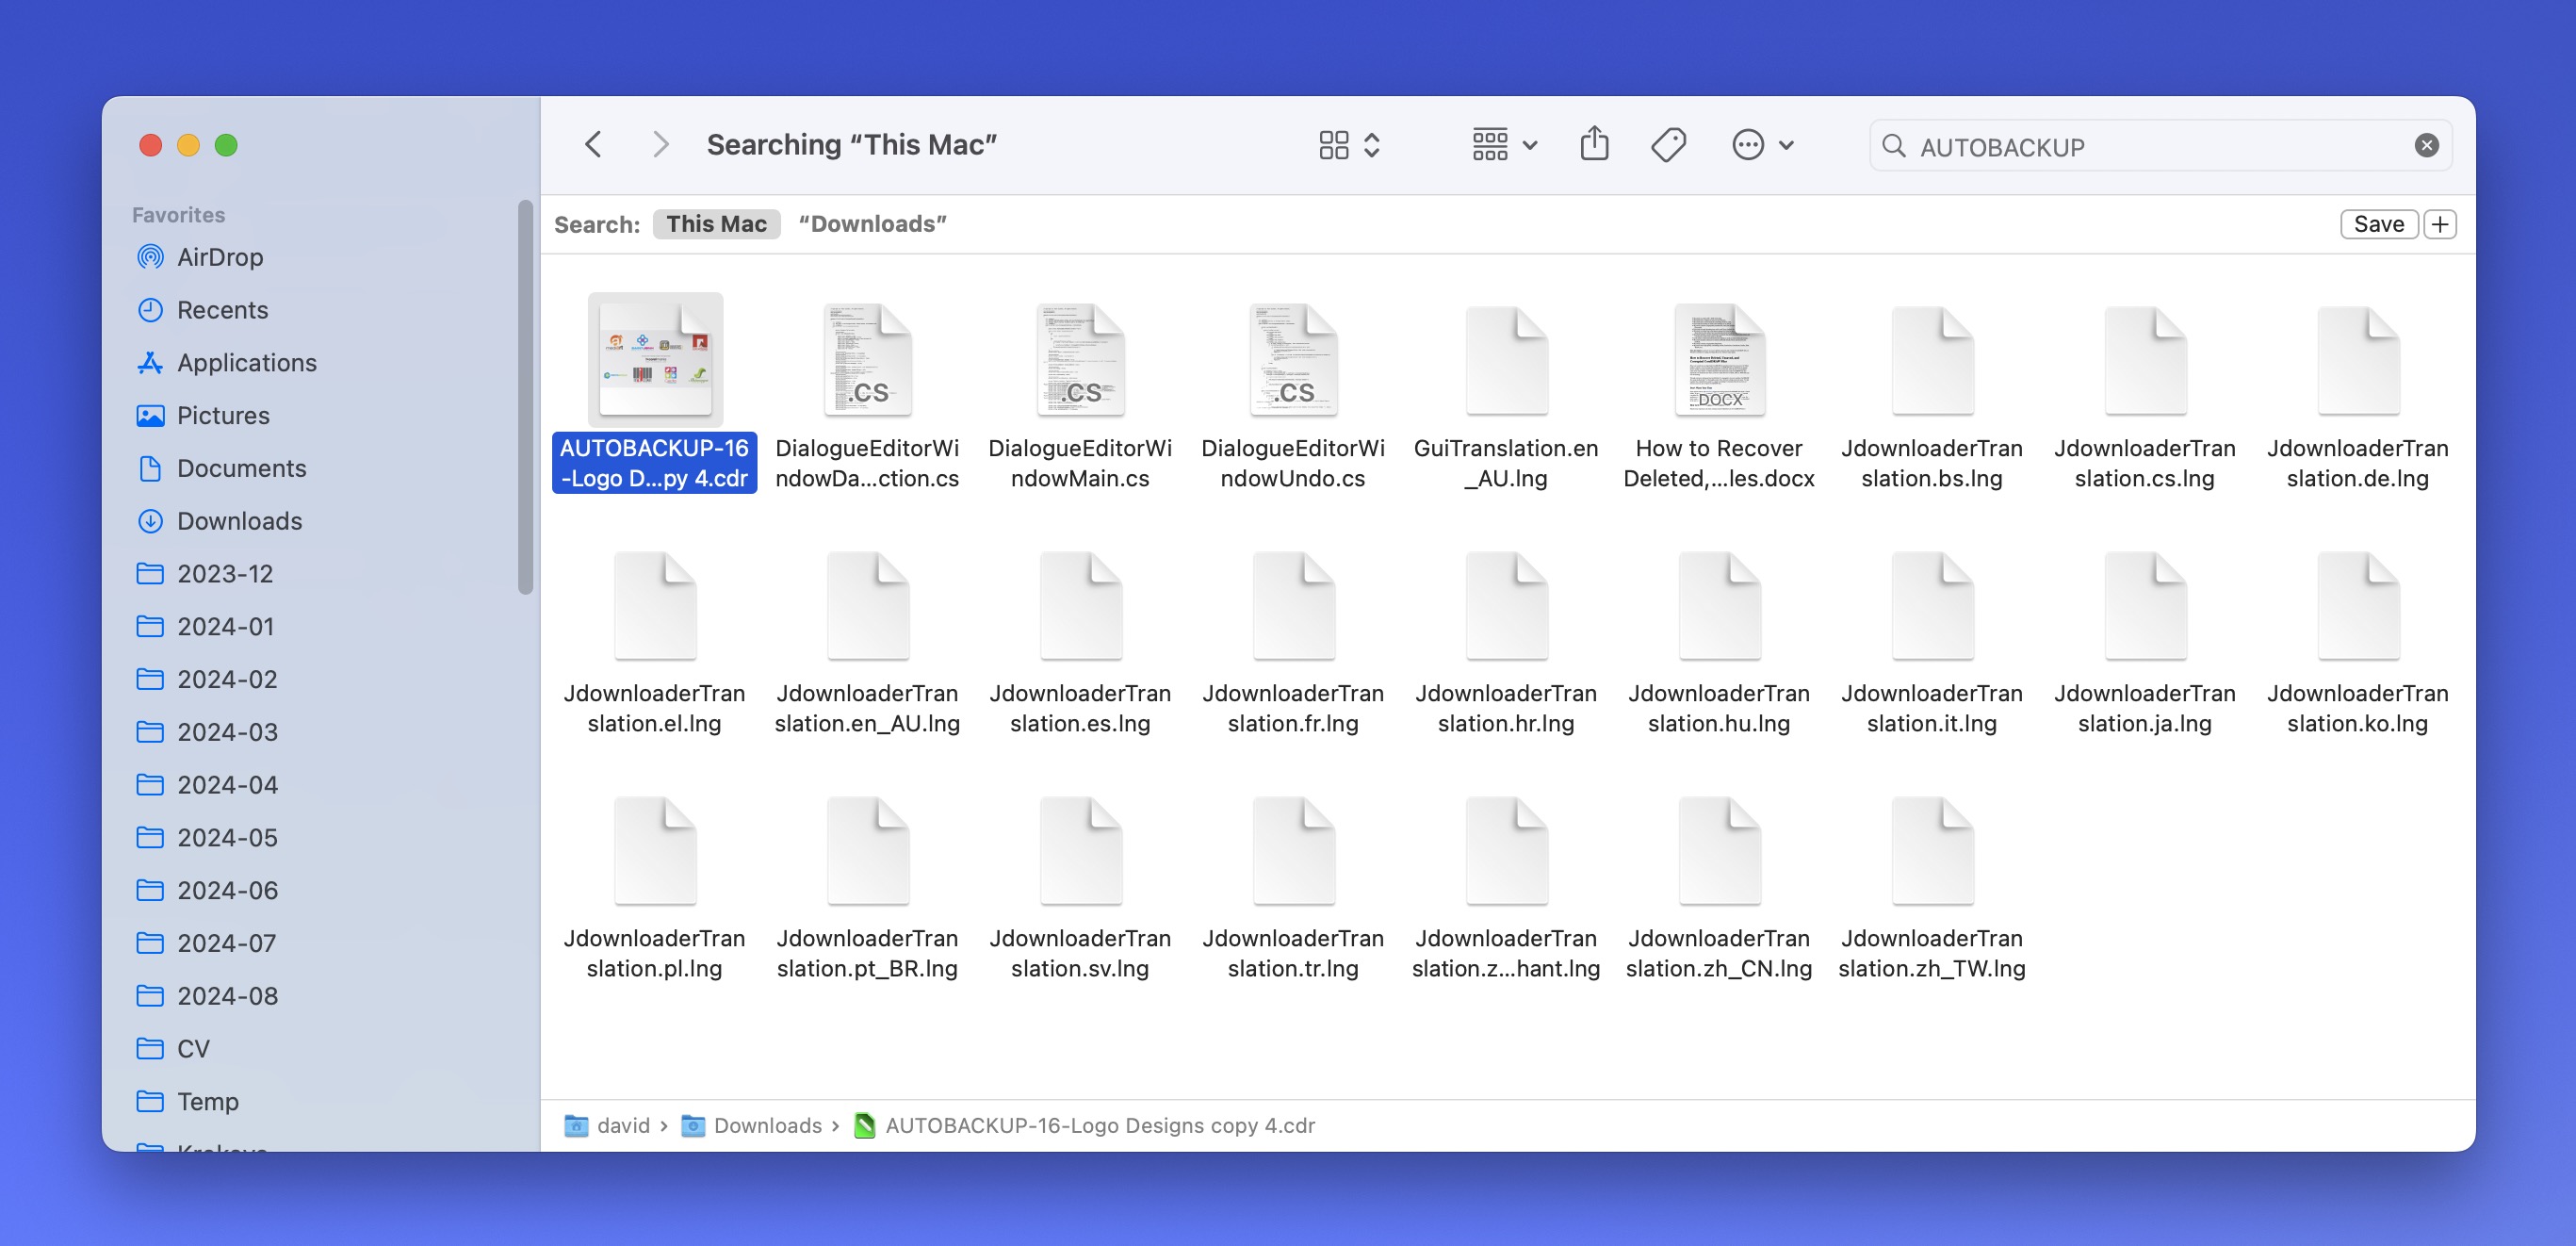This screenshot has width=2576, height=1246.
Task: Select JdownloaderTranslation.zh_TW.lng file icon
Action: [1932, 850]
